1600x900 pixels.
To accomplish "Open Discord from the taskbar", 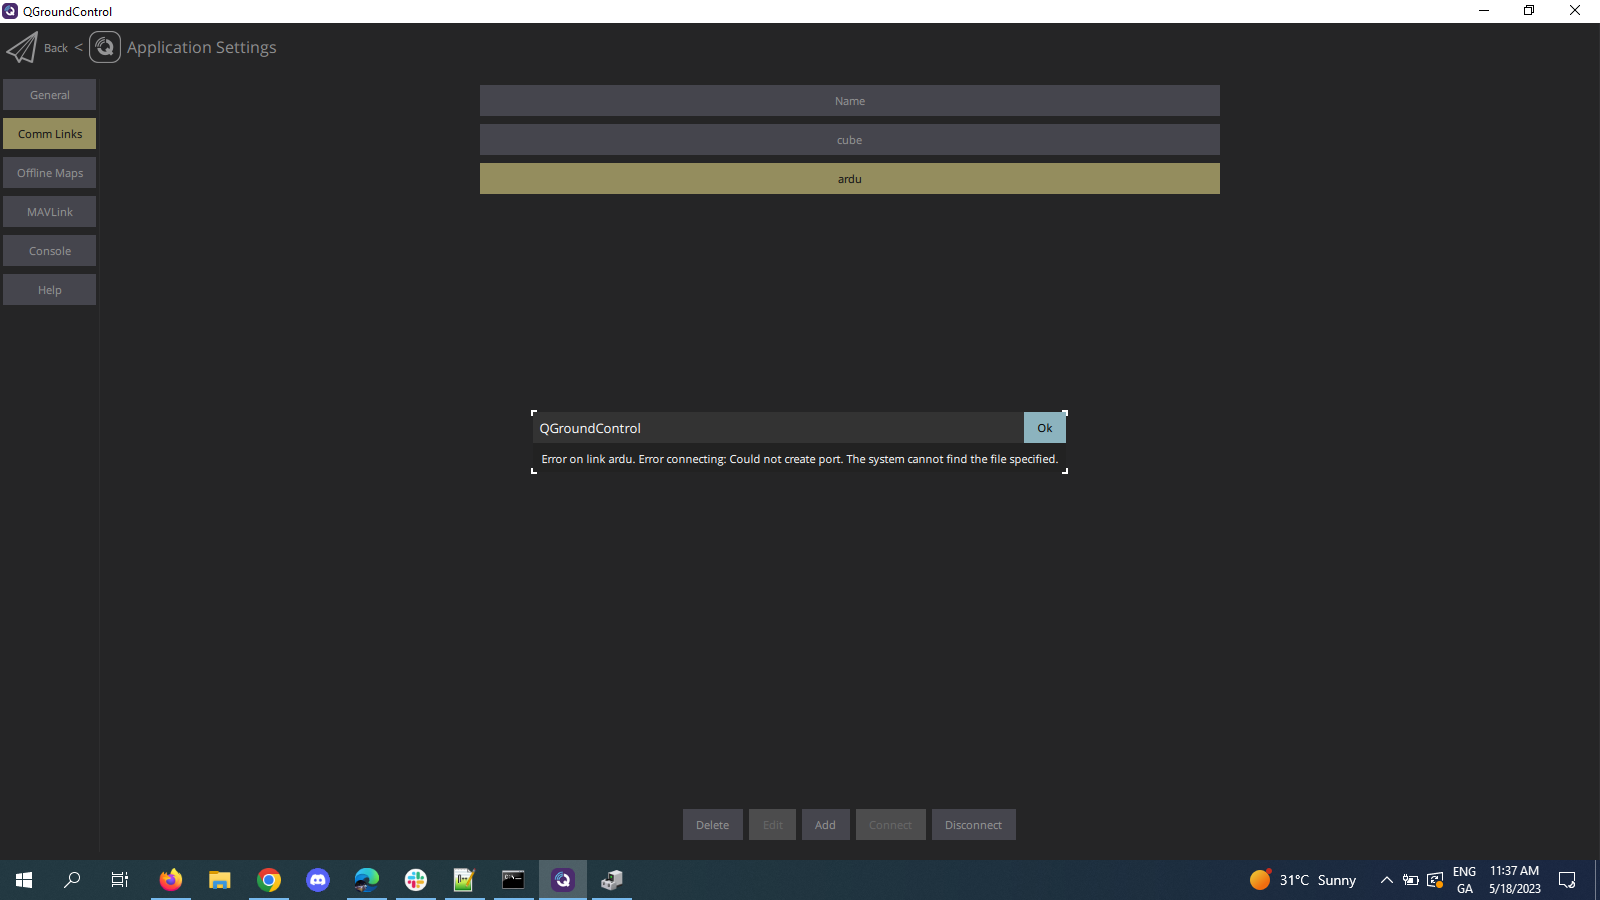I will [317, 880].
